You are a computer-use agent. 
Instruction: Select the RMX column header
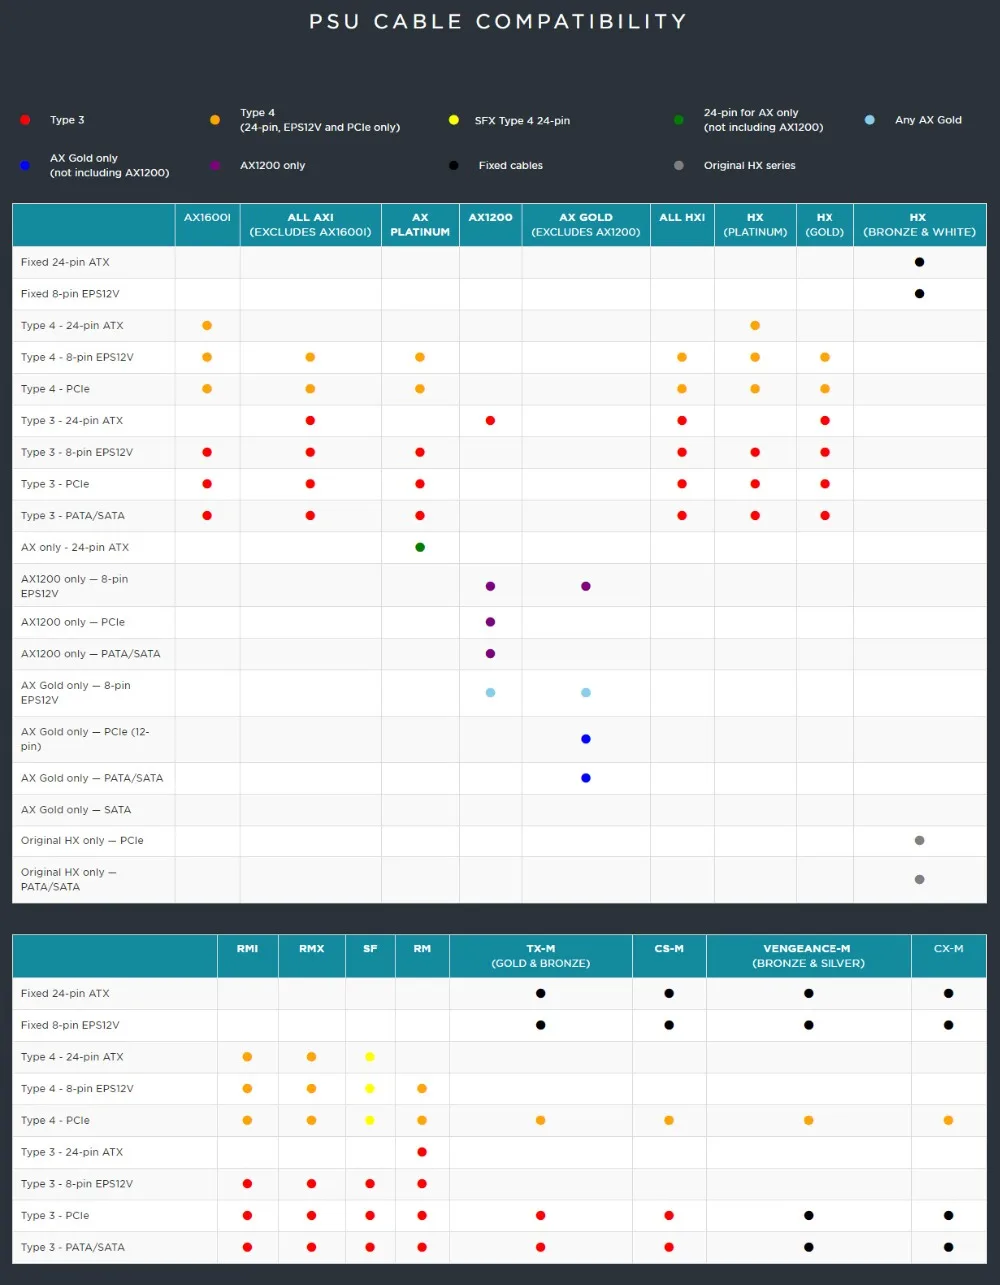(x=312, y=956)
